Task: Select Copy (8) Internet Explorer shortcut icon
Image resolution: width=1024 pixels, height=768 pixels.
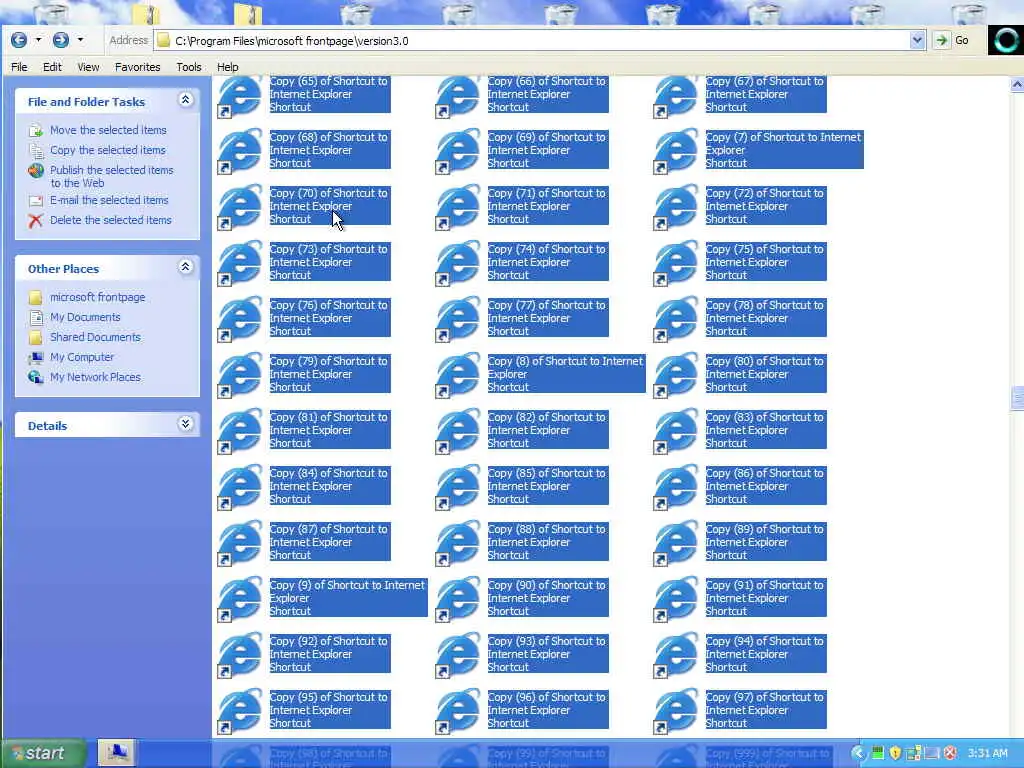Action: (458, 375)
